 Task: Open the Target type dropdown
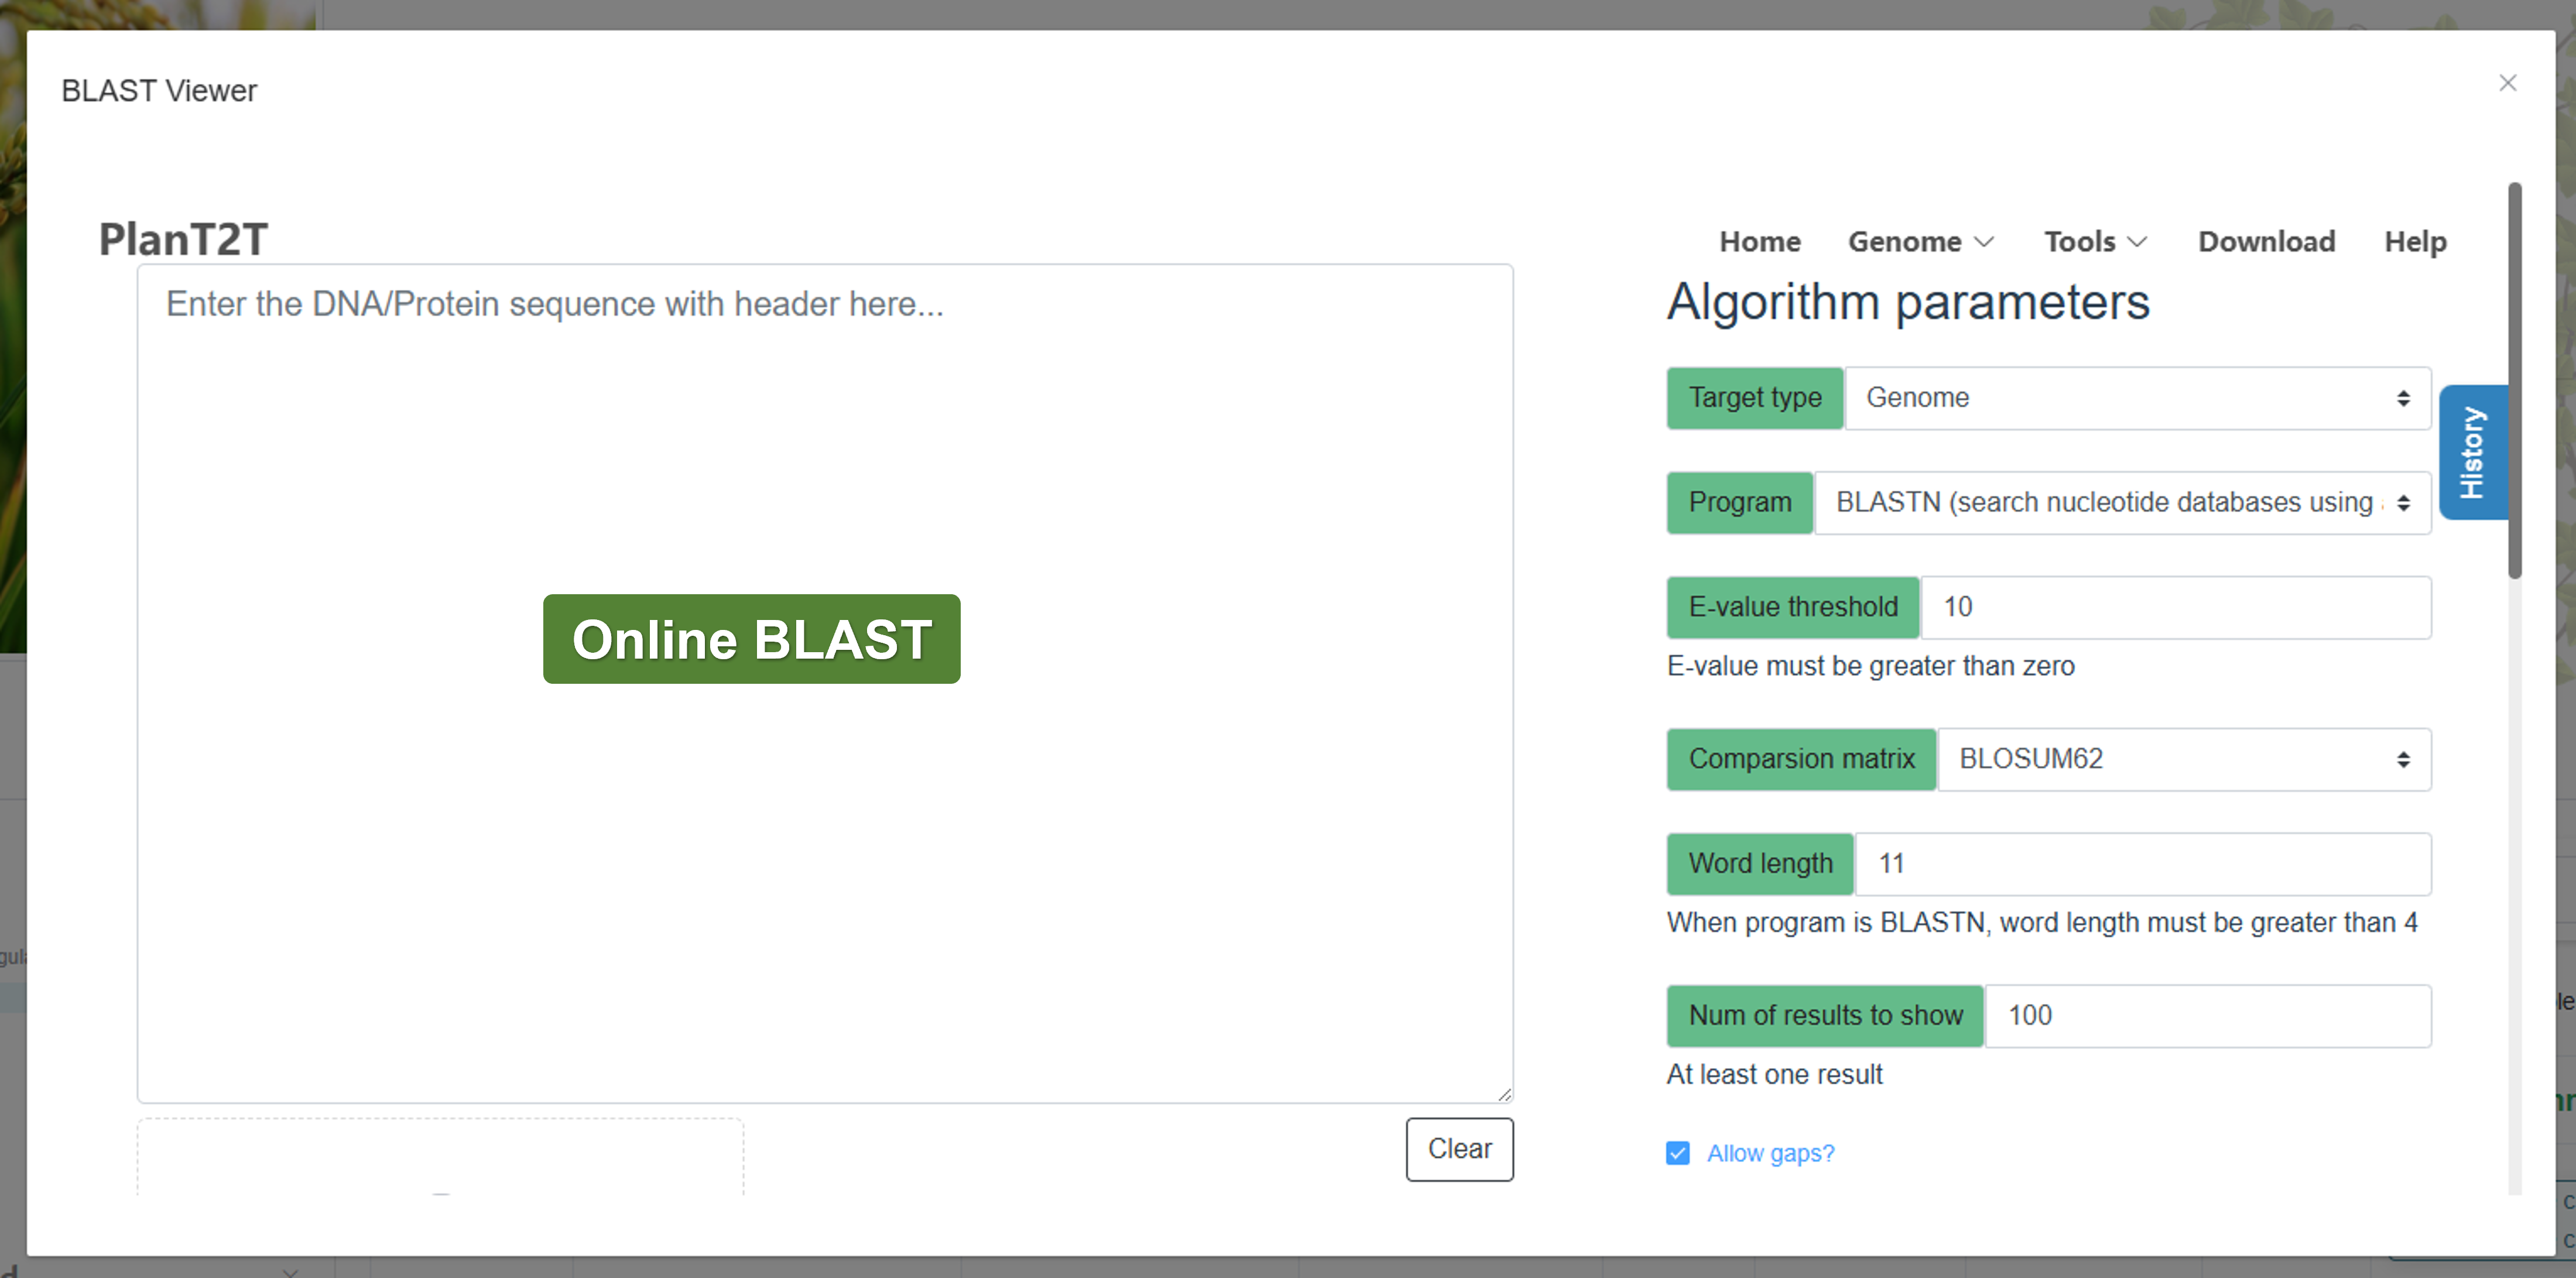[x=2137, y=398]
